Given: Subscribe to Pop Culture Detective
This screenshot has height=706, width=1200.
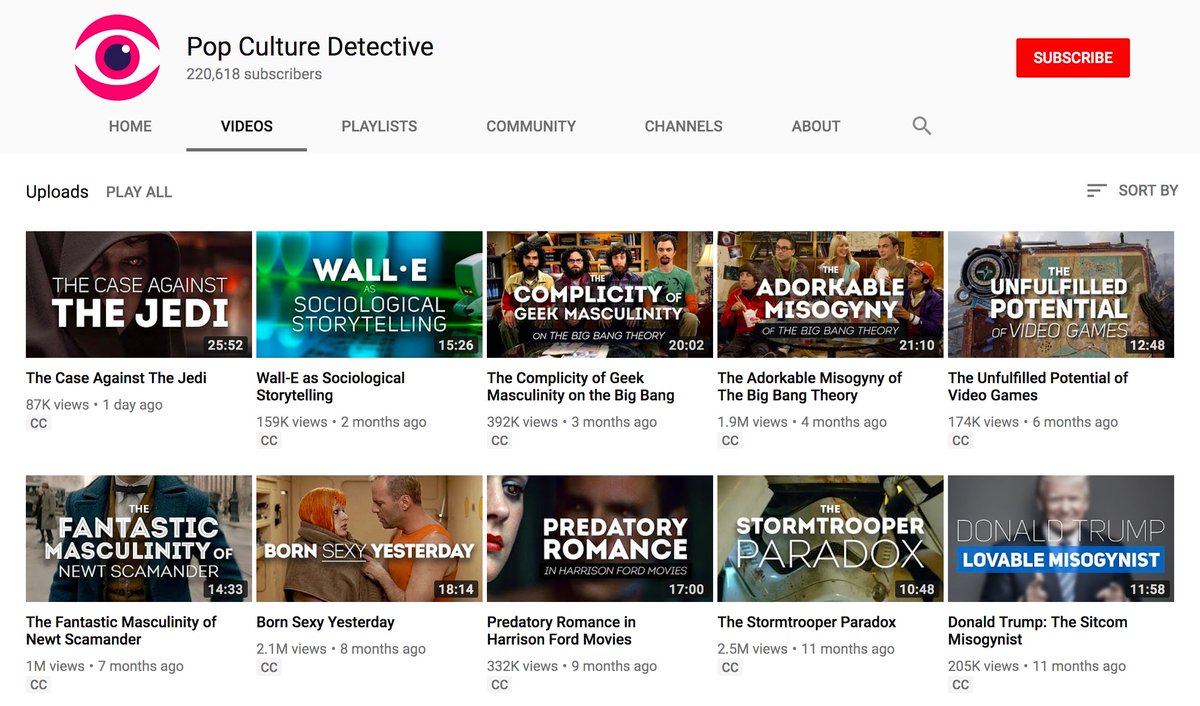Looking at the screenshot, I should [1073, 58].
